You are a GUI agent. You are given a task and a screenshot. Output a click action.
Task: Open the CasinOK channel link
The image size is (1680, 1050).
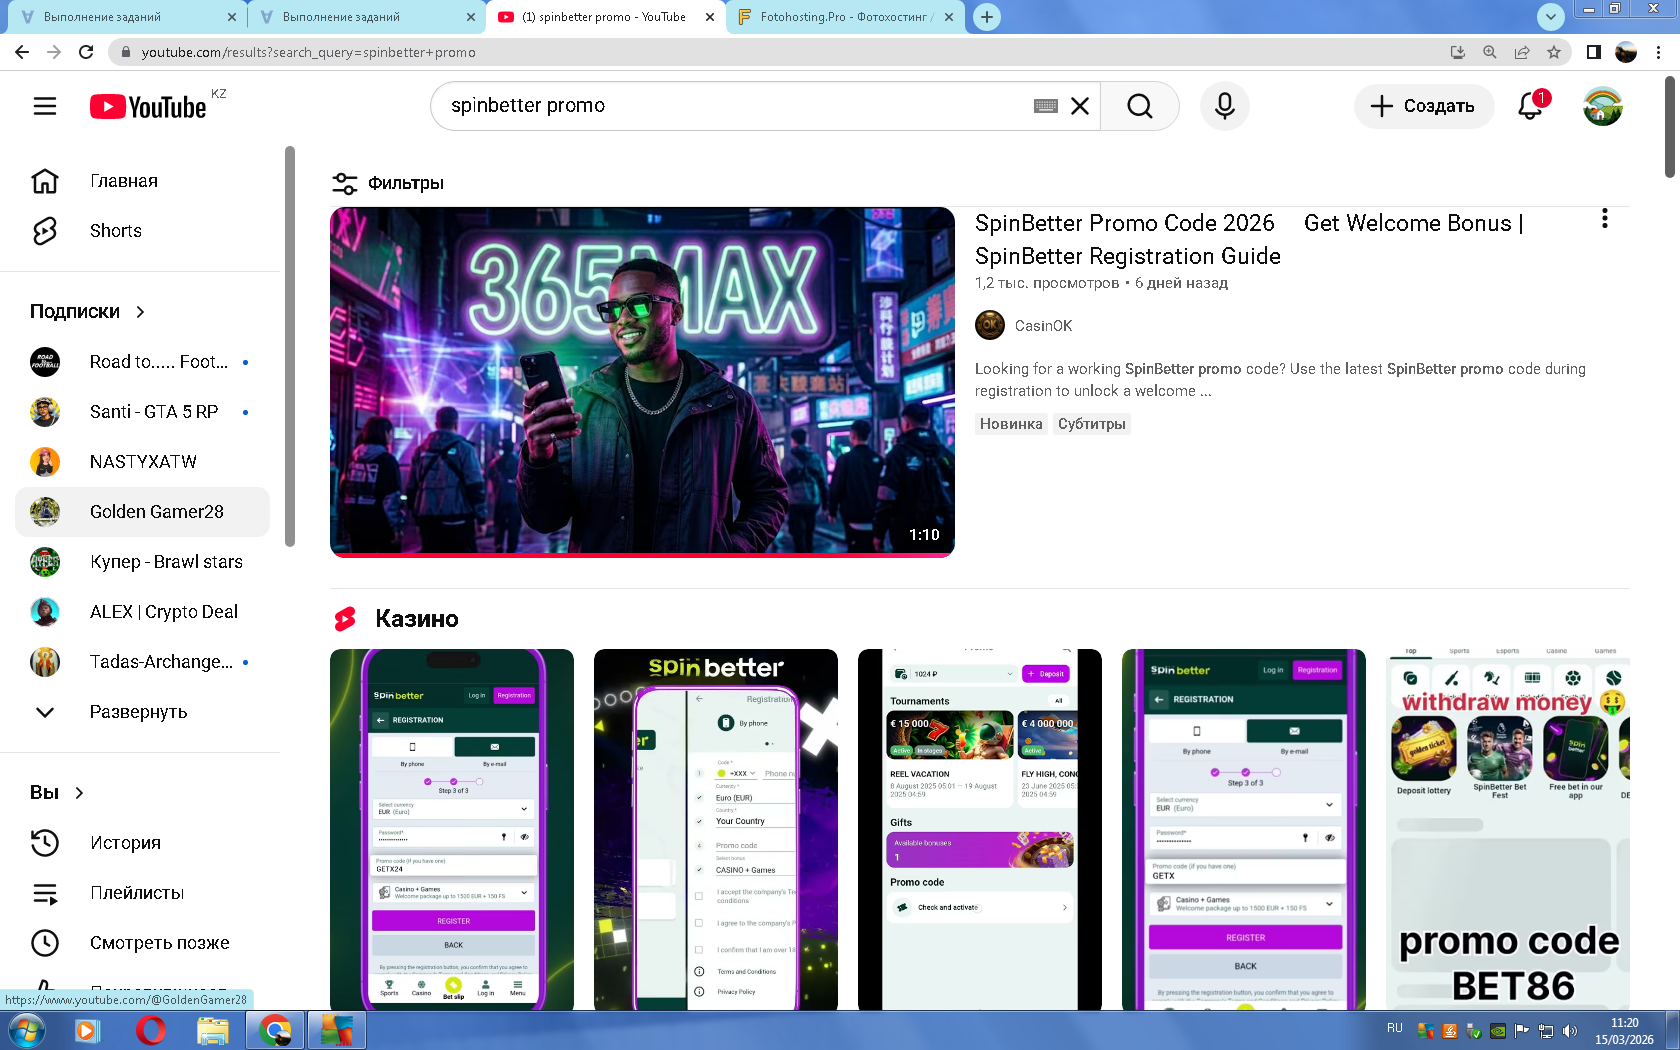(1043, 326)
